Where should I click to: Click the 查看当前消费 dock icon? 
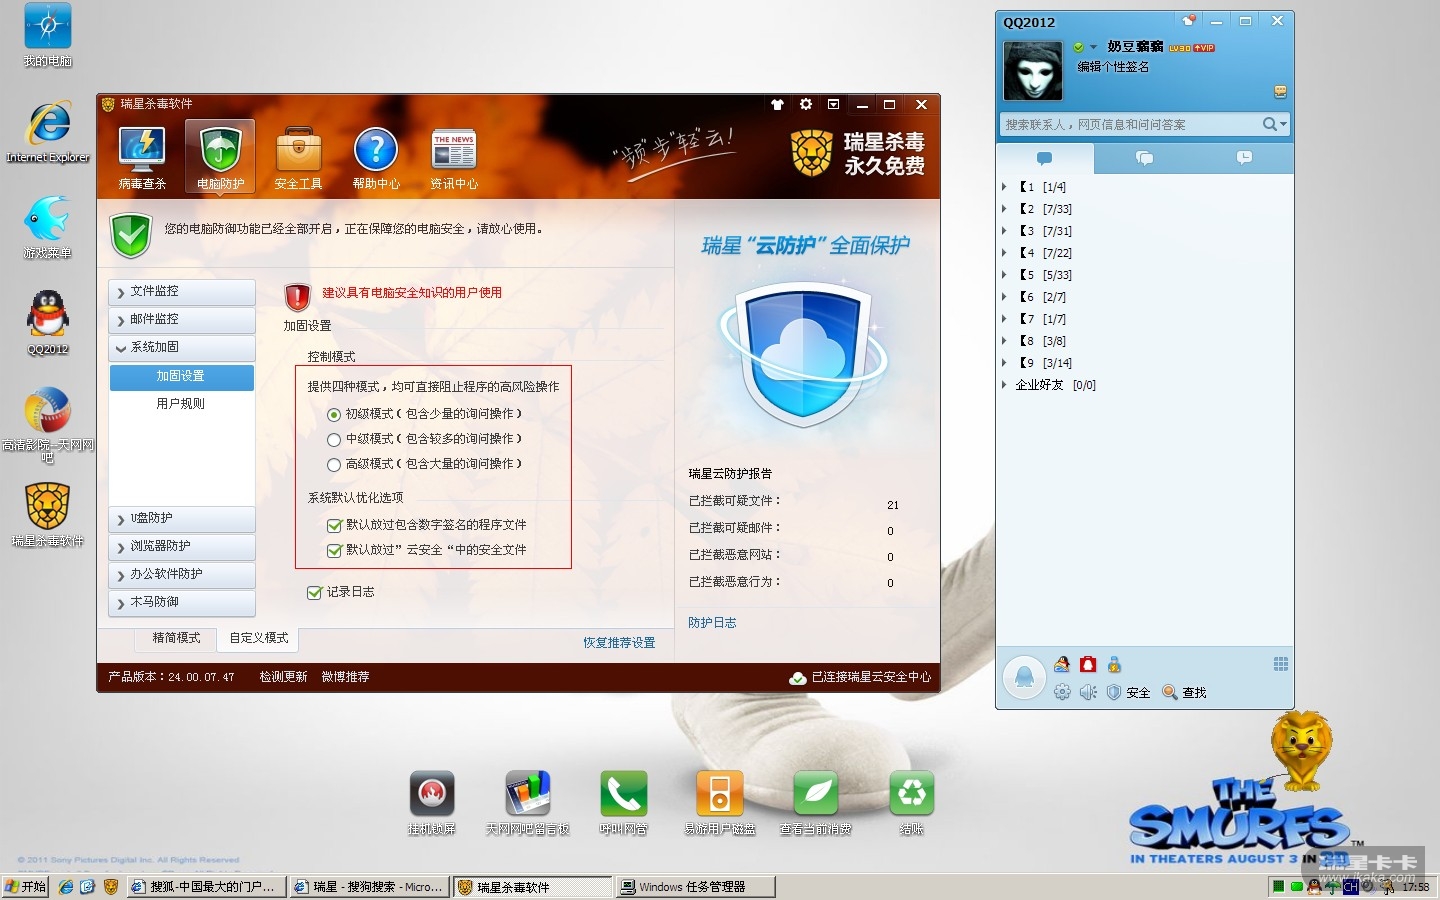tap(816, 803)
